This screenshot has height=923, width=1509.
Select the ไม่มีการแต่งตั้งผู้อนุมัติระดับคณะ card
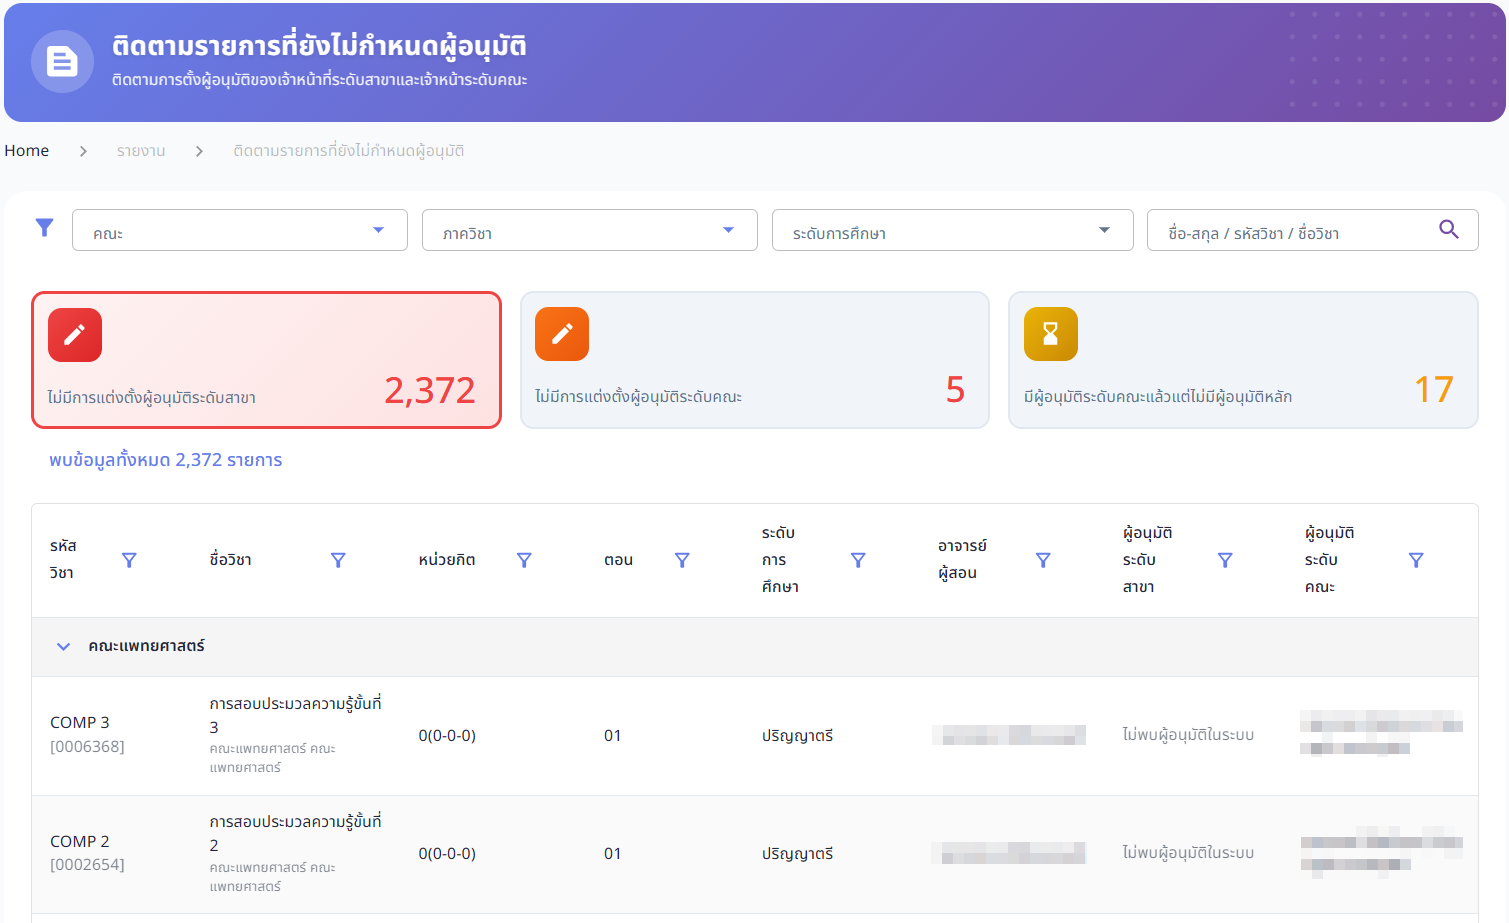point(754,360)
